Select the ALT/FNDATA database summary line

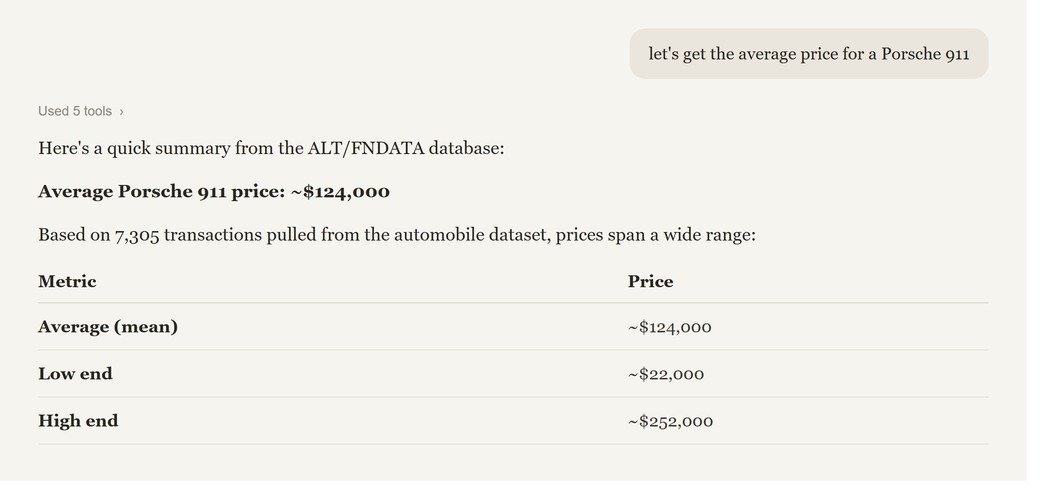click(271, 148)
